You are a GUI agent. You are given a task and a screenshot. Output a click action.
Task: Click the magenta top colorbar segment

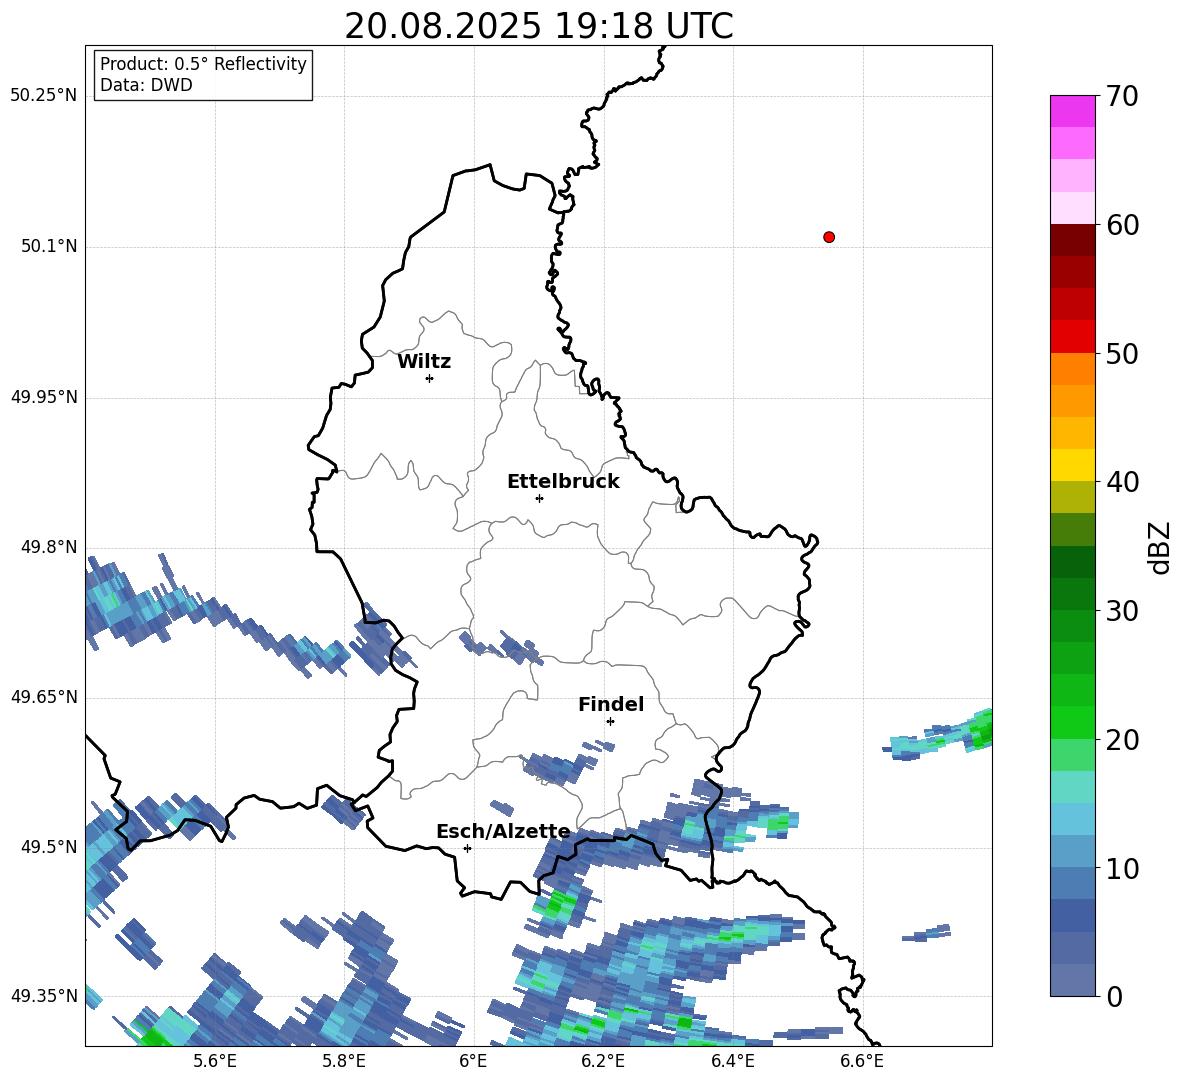[x=1072, y=111]
